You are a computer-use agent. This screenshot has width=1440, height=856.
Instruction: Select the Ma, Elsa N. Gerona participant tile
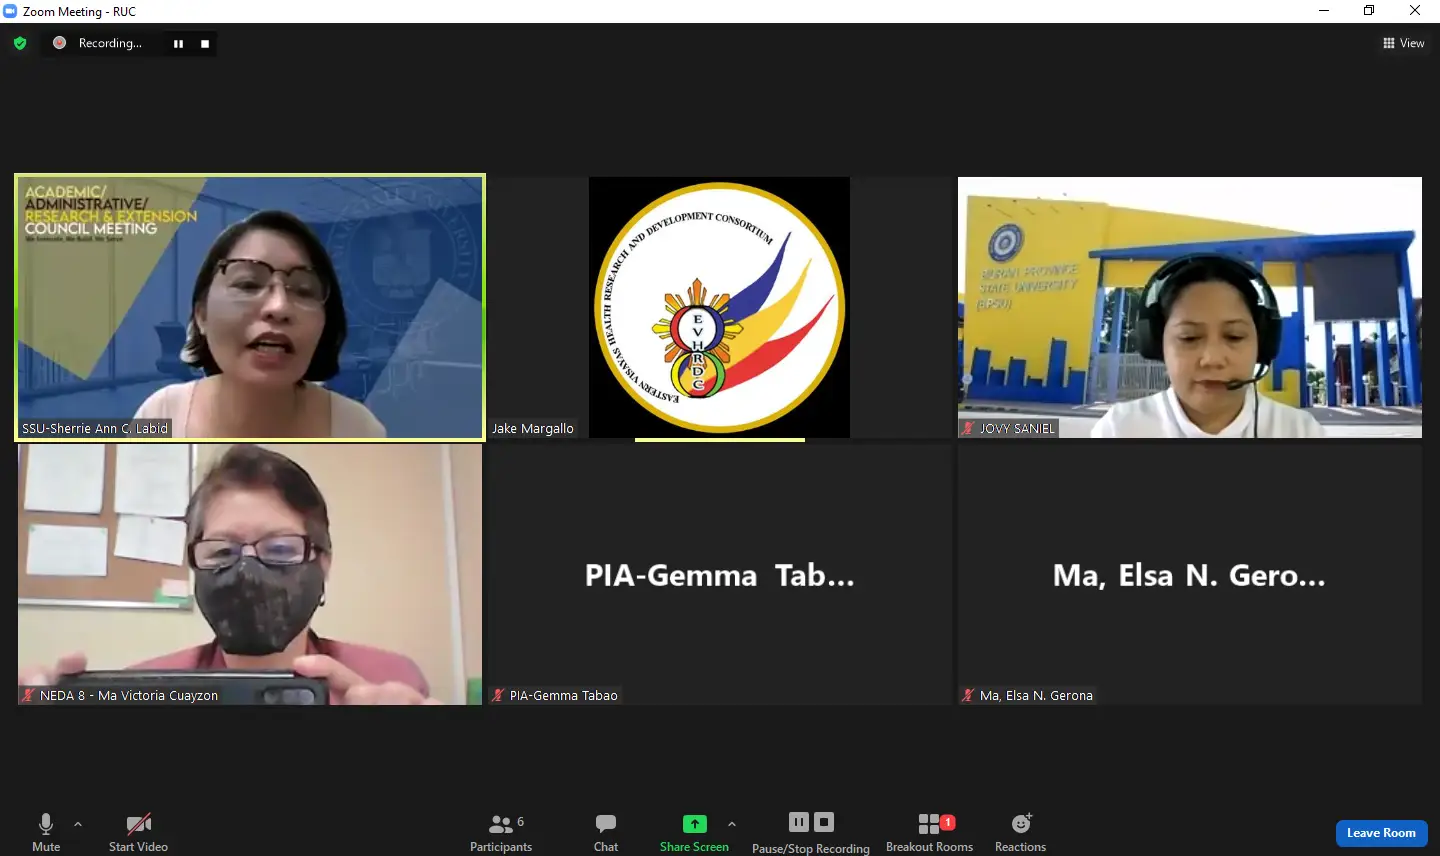click(x=1190, y=575)
